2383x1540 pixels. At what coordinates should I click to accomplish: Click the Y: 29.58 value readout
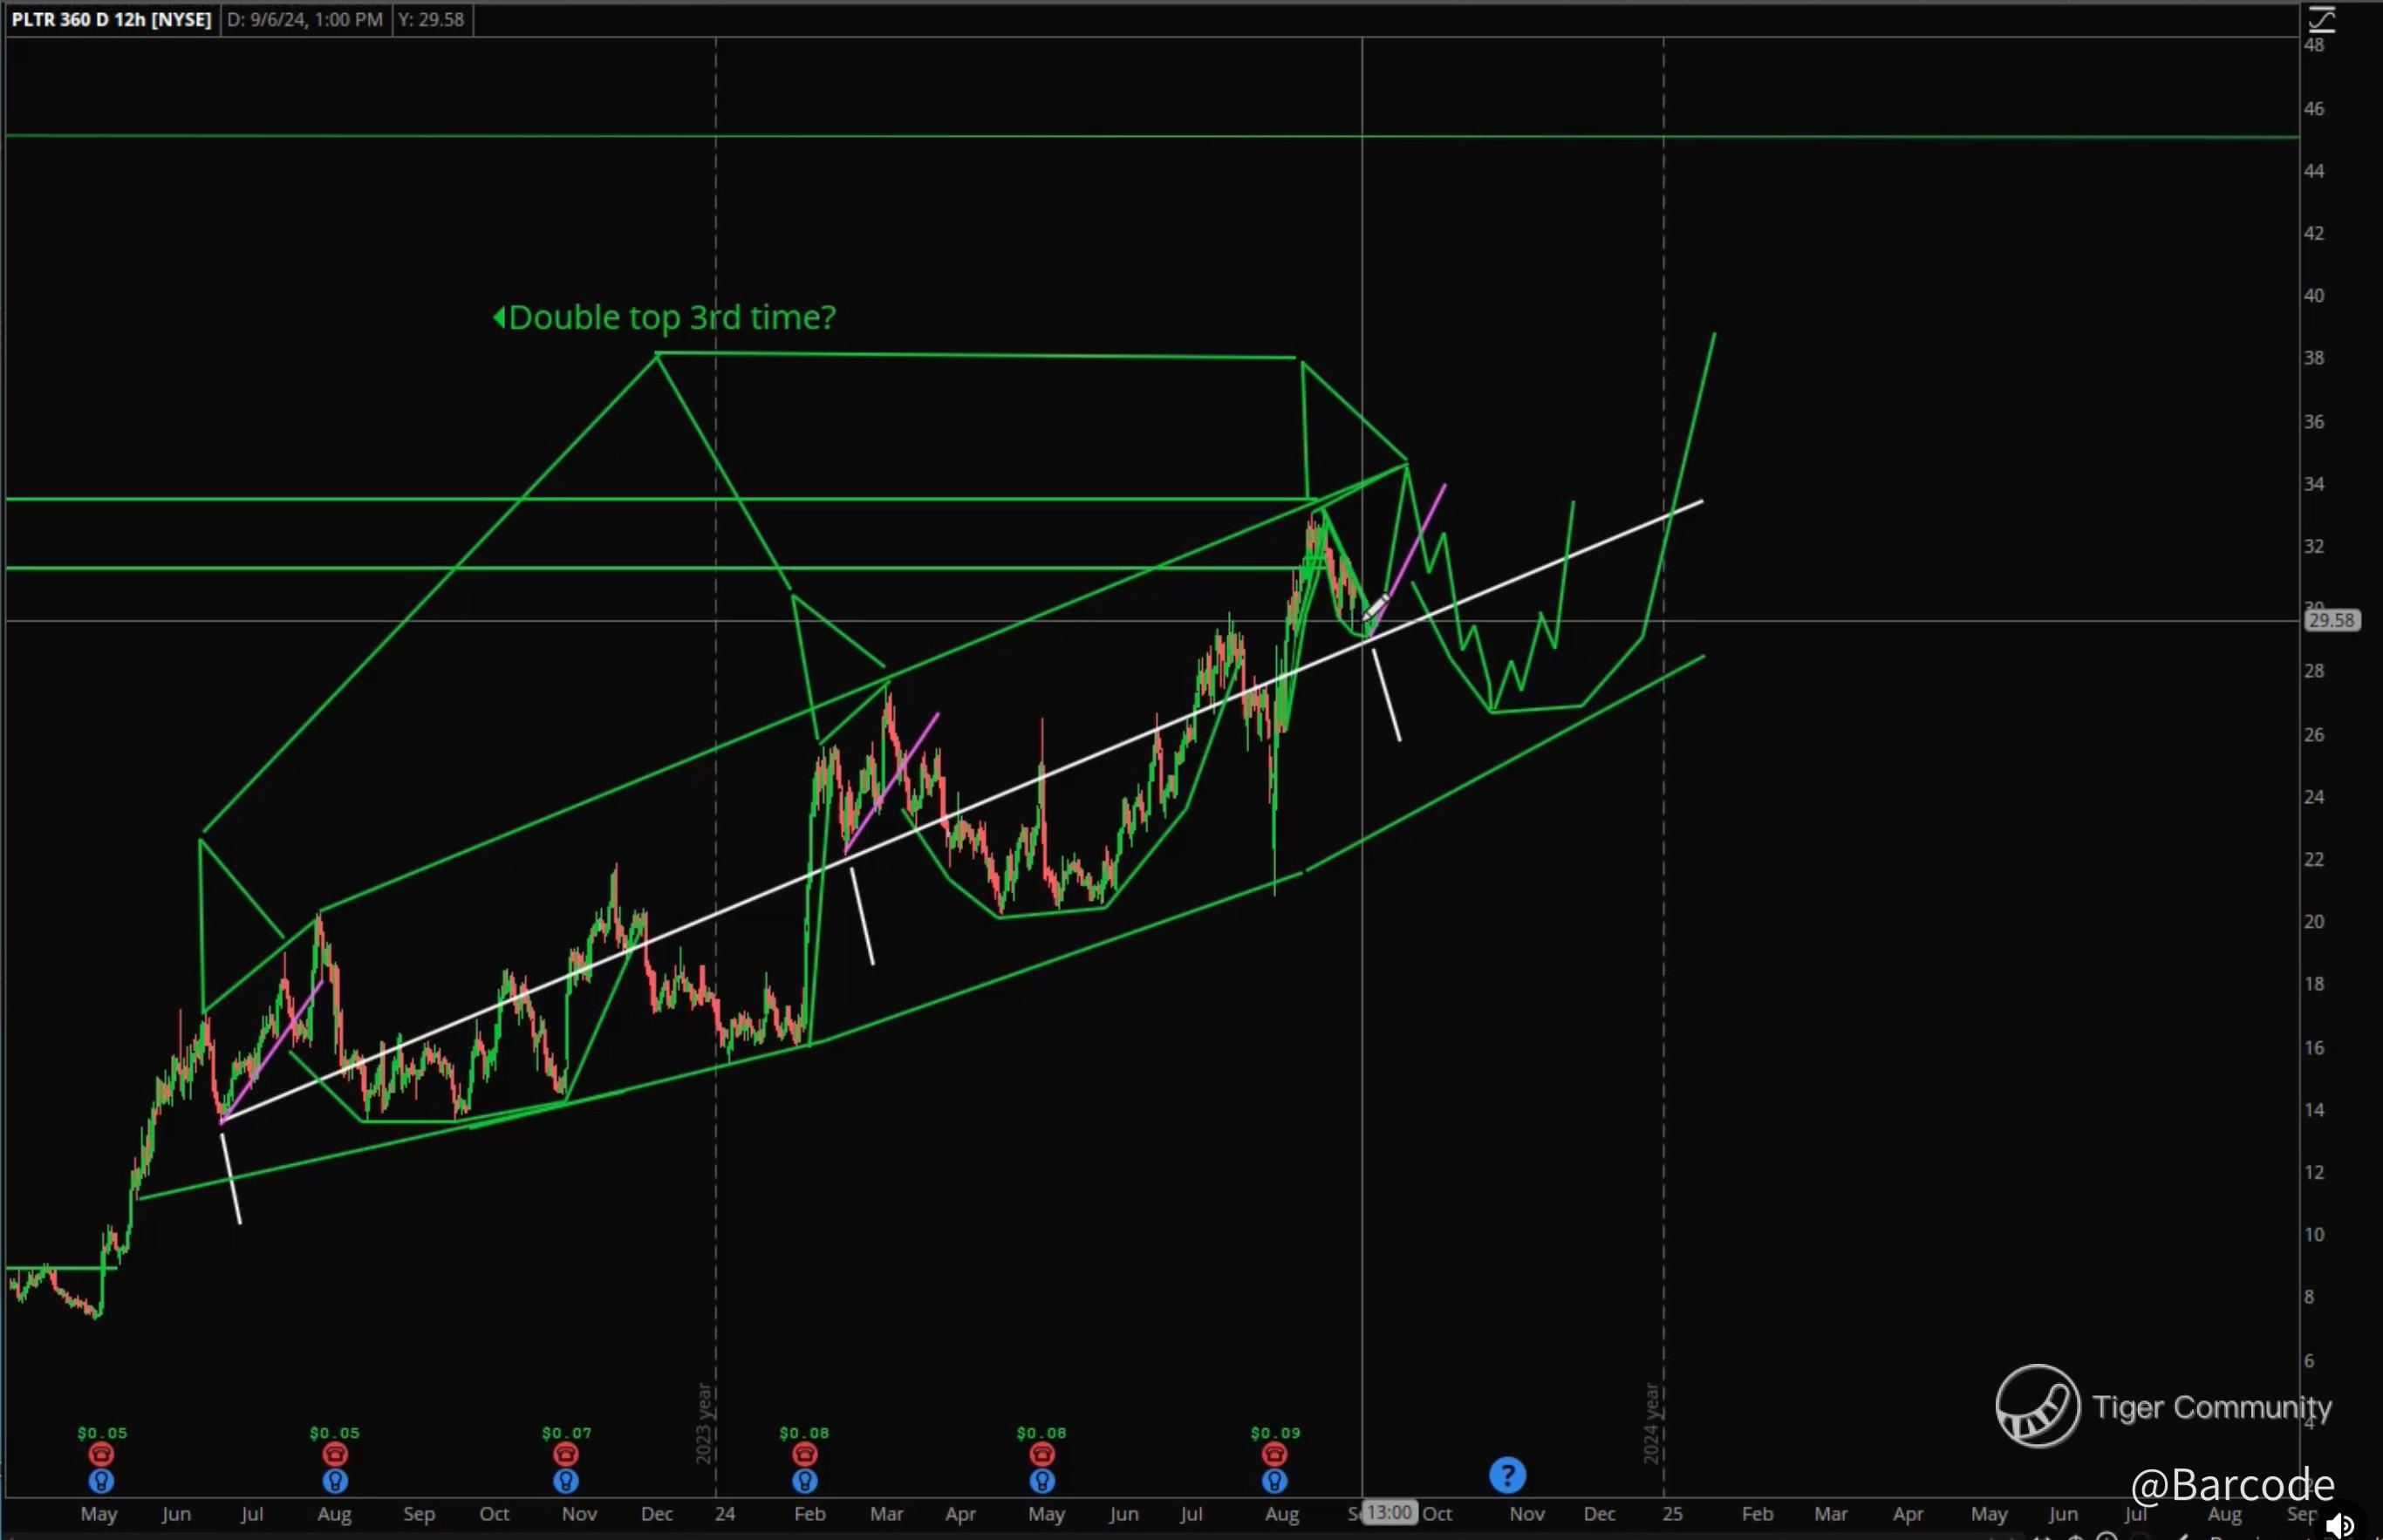click(x=431, y=19)
